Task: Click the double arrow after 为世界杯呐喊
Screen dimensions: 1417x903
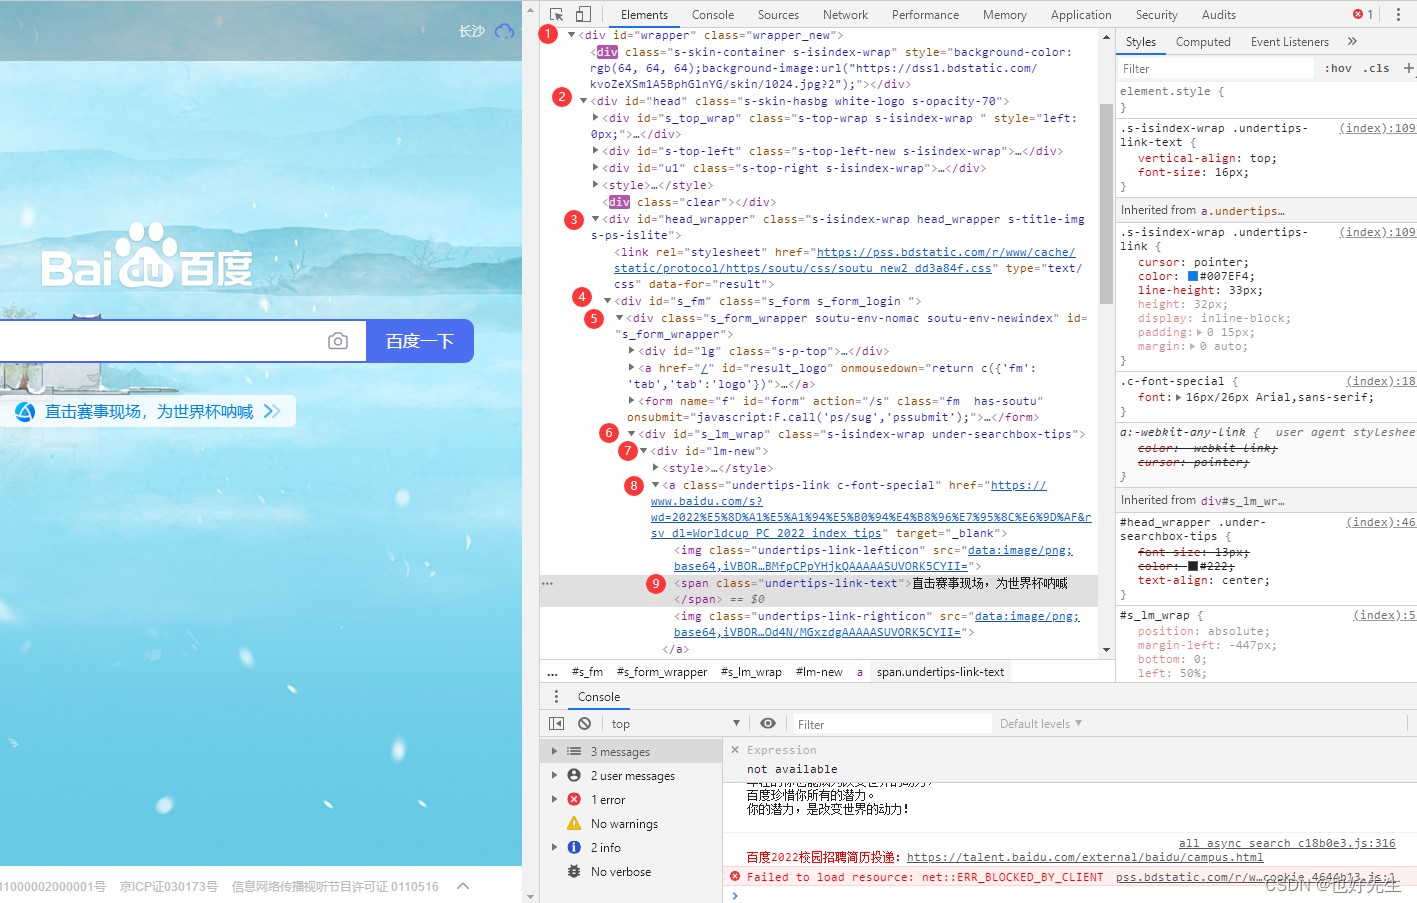Action: [x=272, y=411]
